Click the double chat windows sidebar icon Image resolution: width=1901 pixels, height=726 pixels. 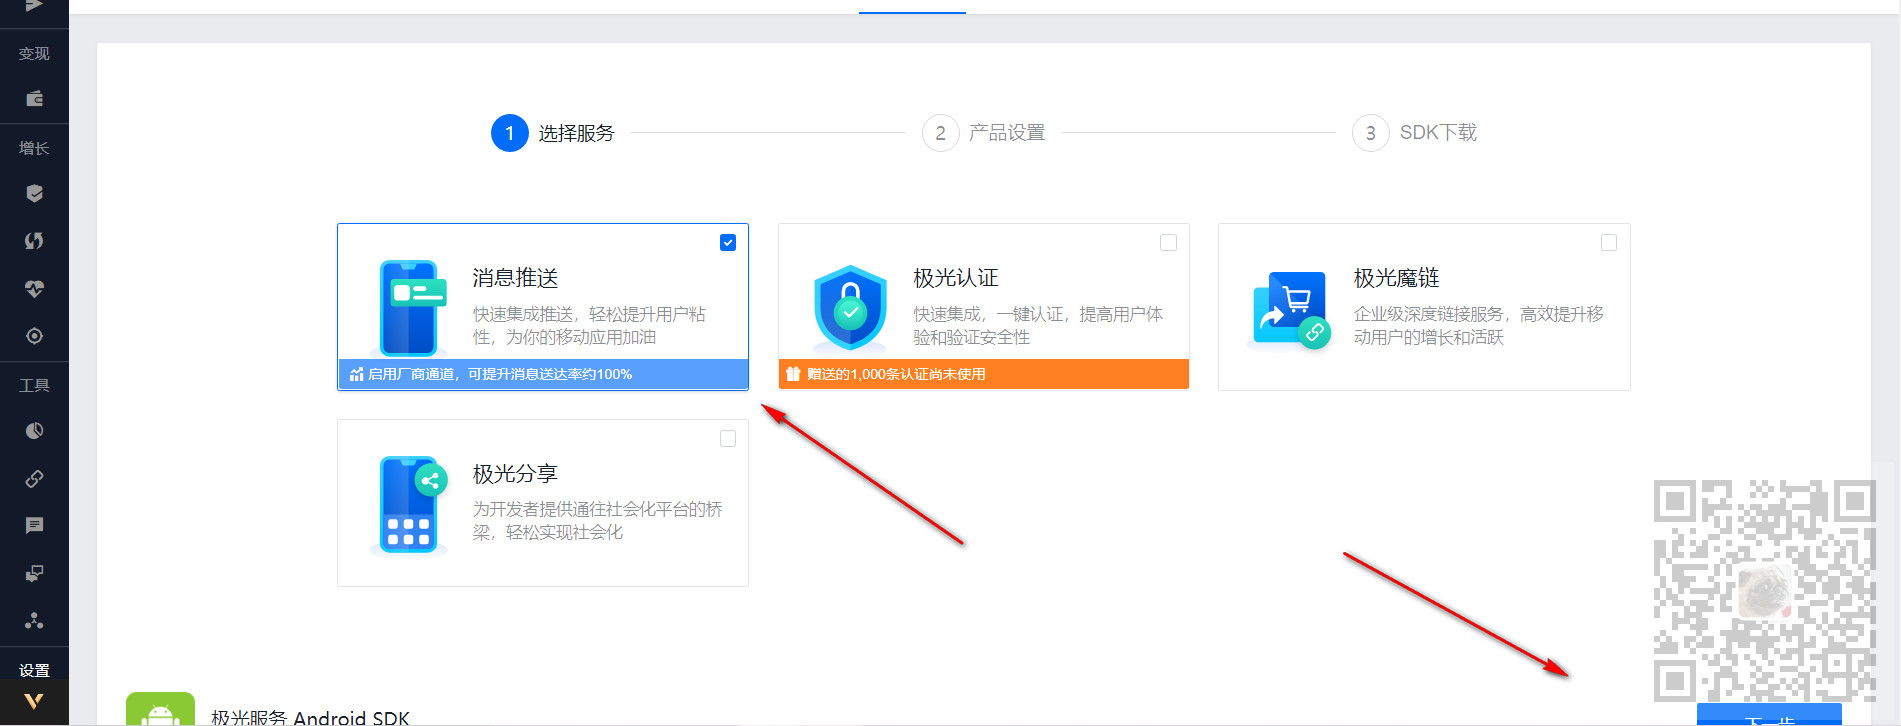click(x=34, y=573)
